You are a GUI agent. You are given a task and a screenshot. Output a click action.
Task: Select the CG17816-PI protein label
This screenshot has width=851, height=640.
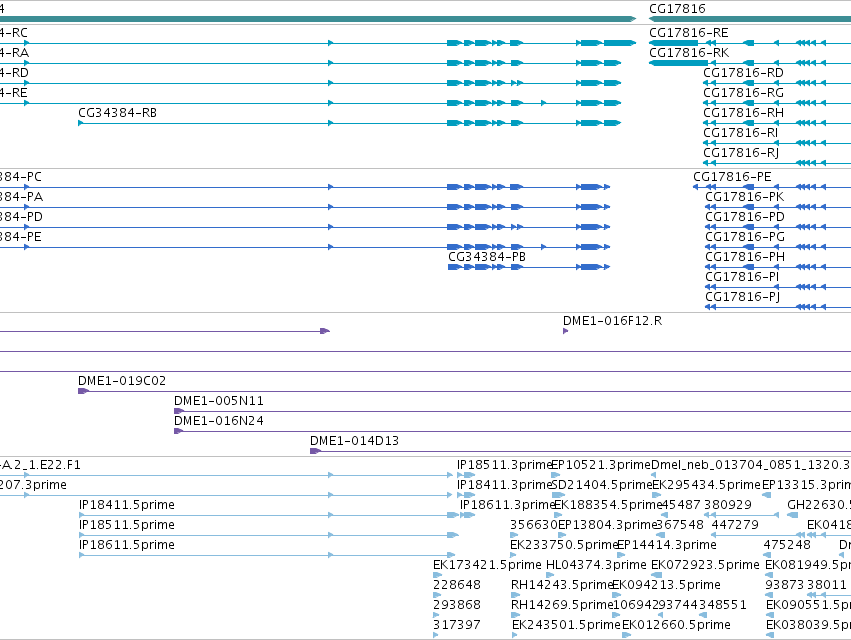point(742,277)
